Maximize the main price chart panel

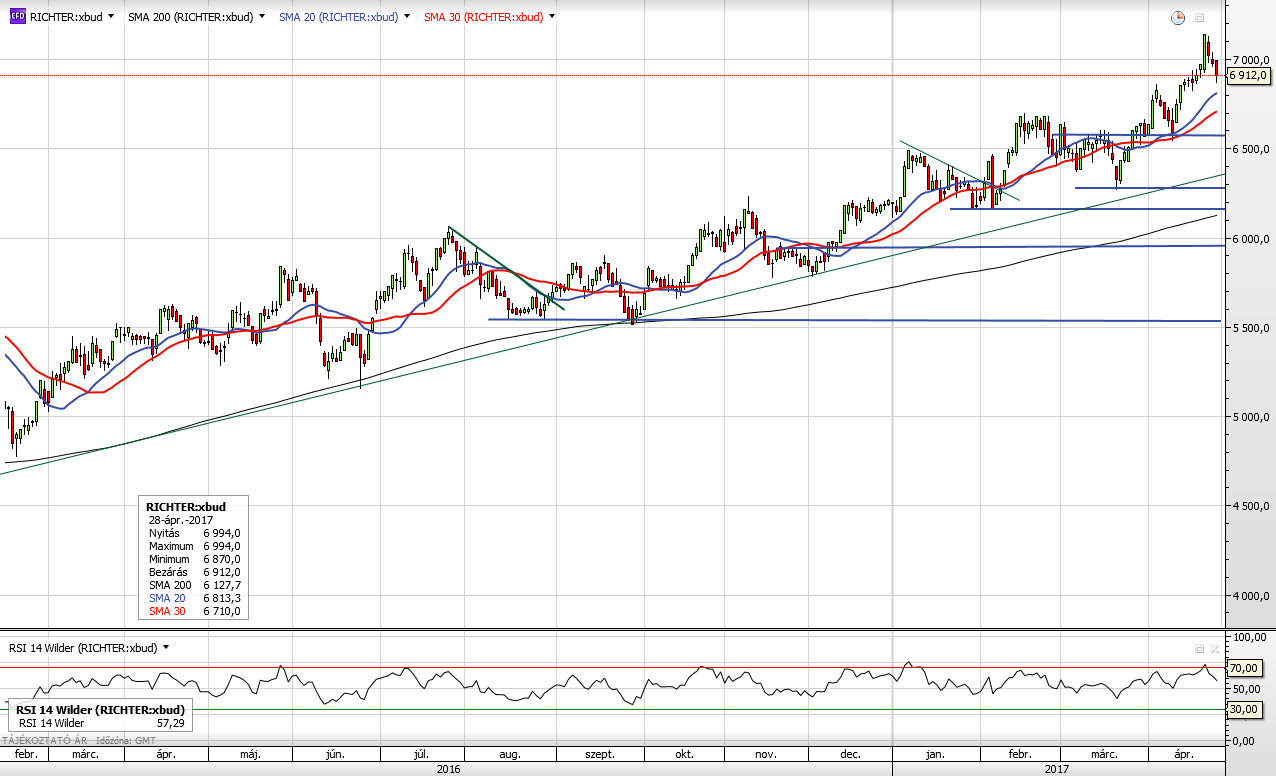[x=1200, y=17]
